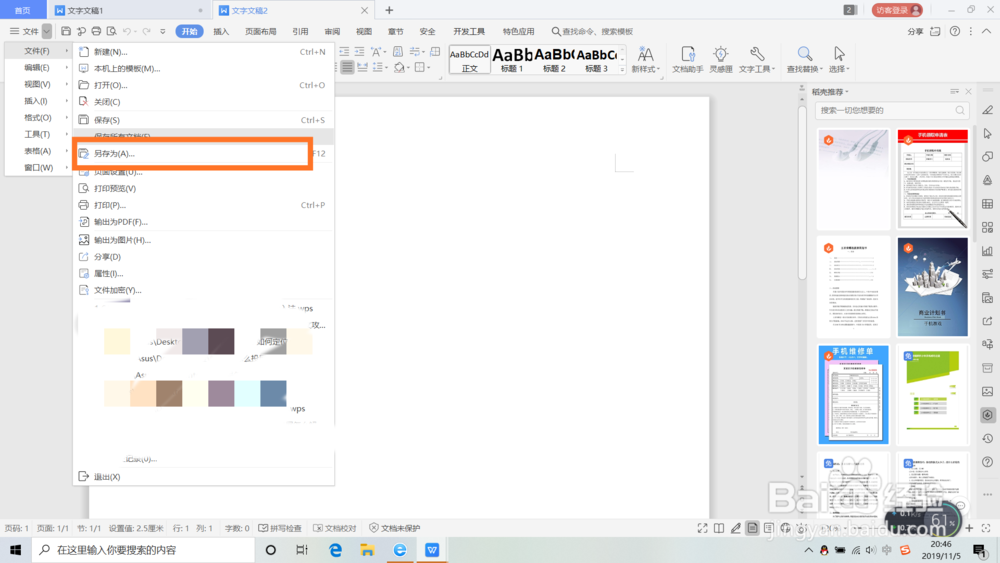Click the Windows taskbar search box
The height and width of the screenshot is (563, 1000).
142,550
